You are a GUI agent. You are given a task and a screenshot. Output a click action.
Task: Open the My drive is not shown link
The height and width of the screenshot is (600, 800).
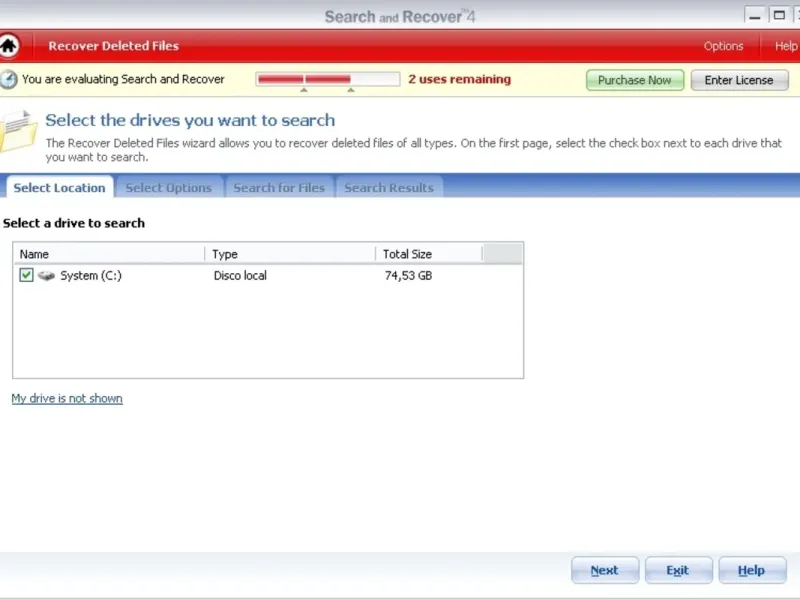[67, 398]
